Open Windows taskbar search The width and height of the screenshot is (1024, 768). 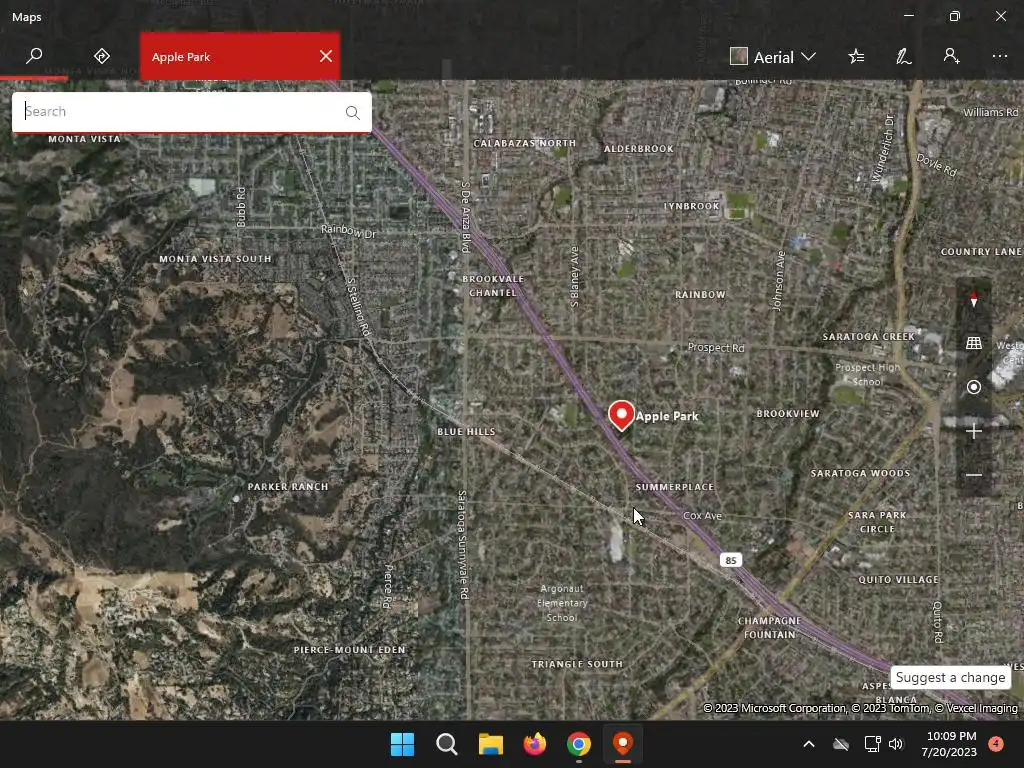[x=447, y=744]
